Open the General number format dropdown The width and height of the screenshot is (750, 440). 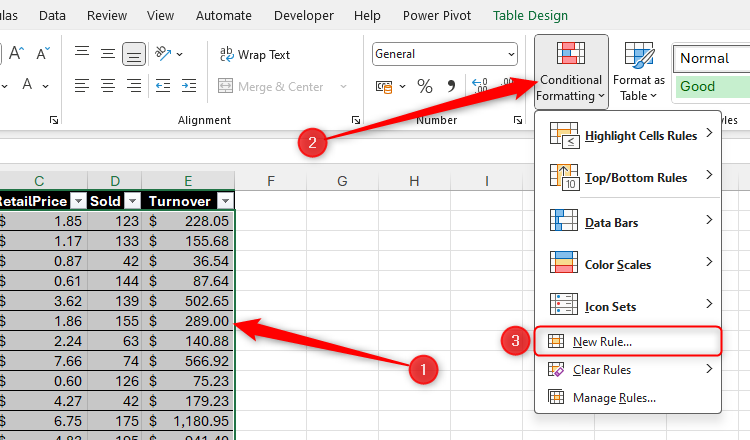click(445, 54)
